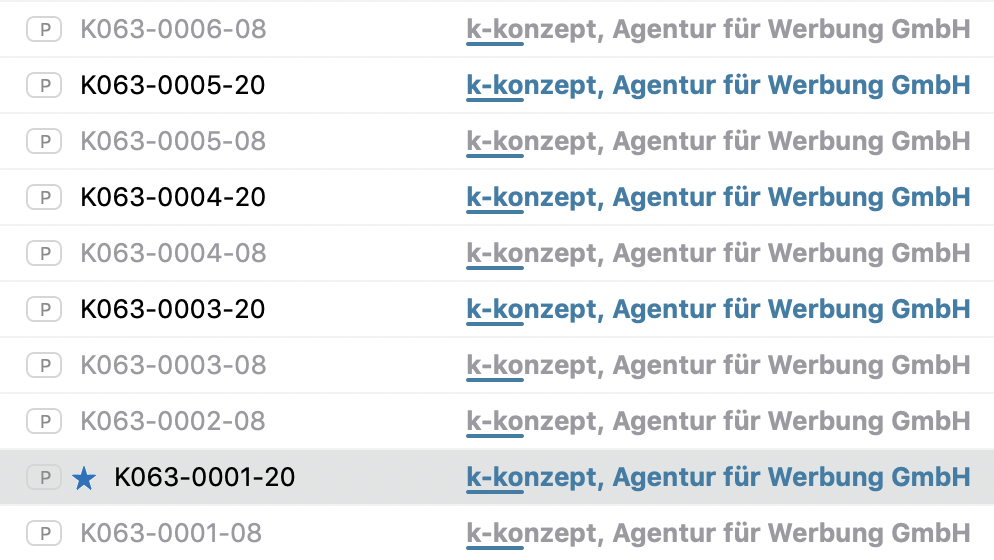Toggle the blue favorite star on K063-0001-20
Screen dimensions: 994x560
click(x=85, y=479)
